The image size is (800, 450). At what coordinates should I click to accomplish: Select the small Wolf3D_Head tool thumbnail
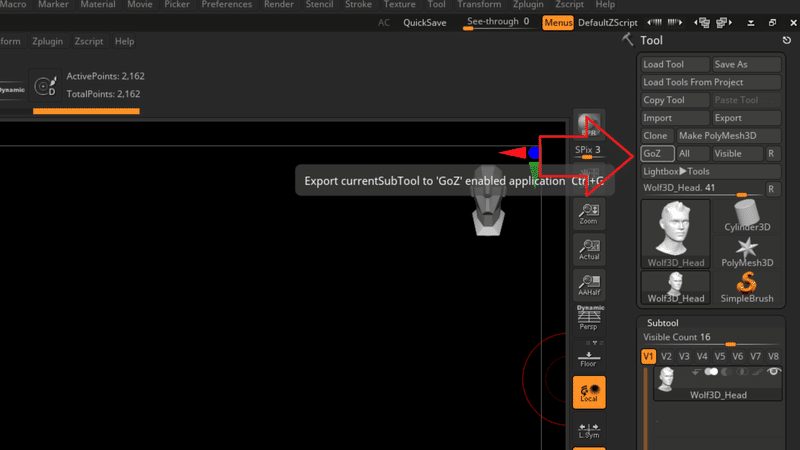676,287
